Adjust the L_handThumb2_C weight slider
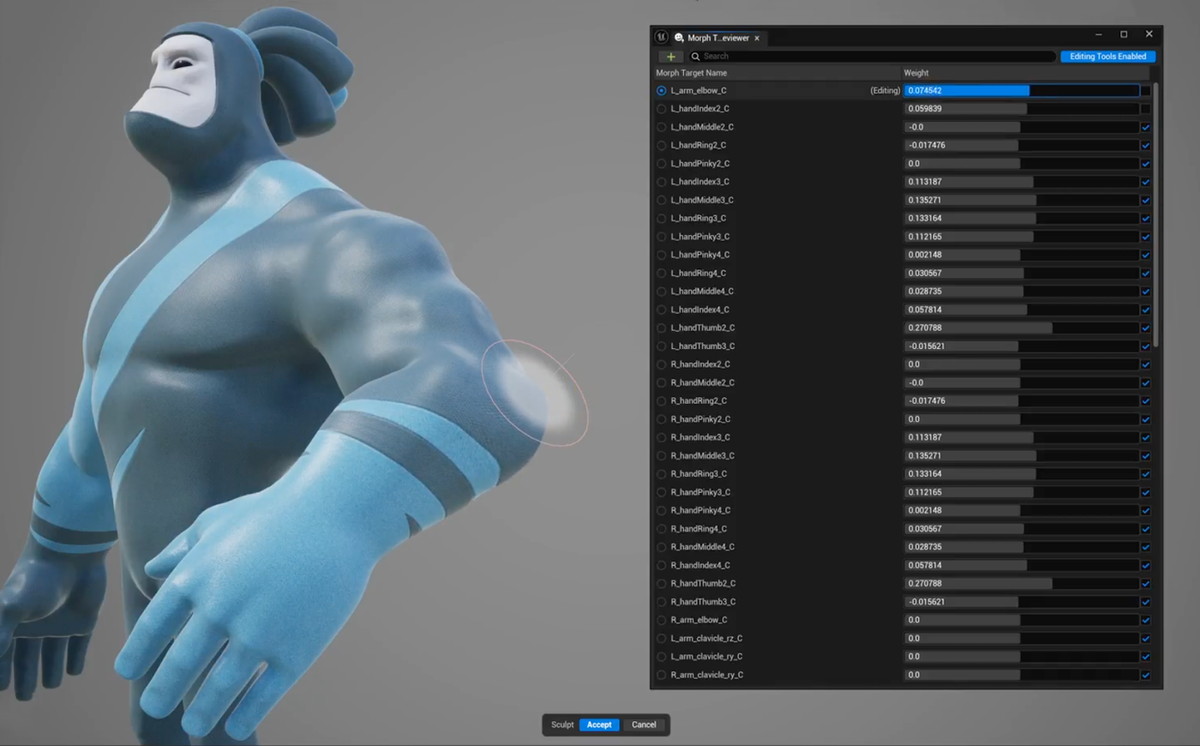The height and width of the screenshot is (746, 1200). point(1020,328)
